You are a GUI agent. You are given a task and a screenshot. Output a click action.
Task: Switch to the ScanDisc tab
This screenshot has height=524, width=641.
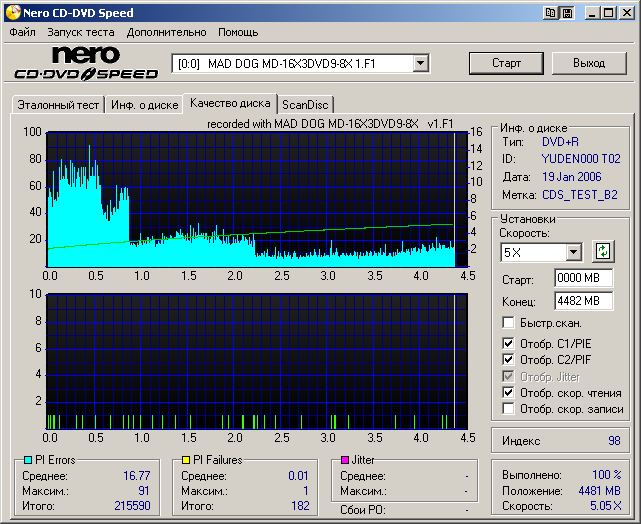[305, 104]
